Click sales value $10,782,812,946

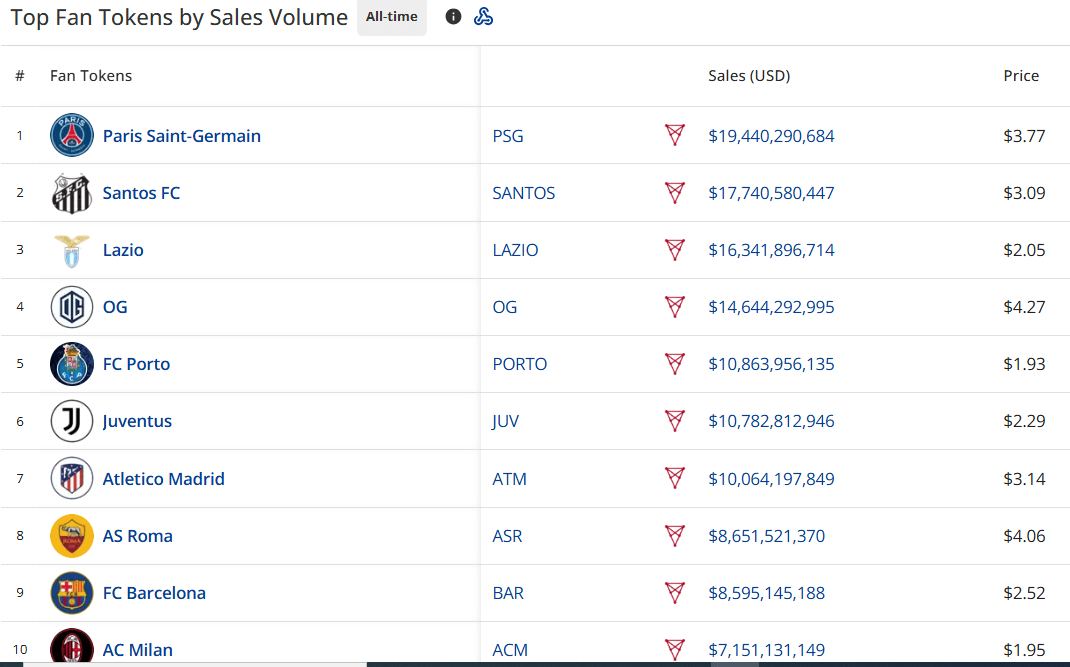771,421
